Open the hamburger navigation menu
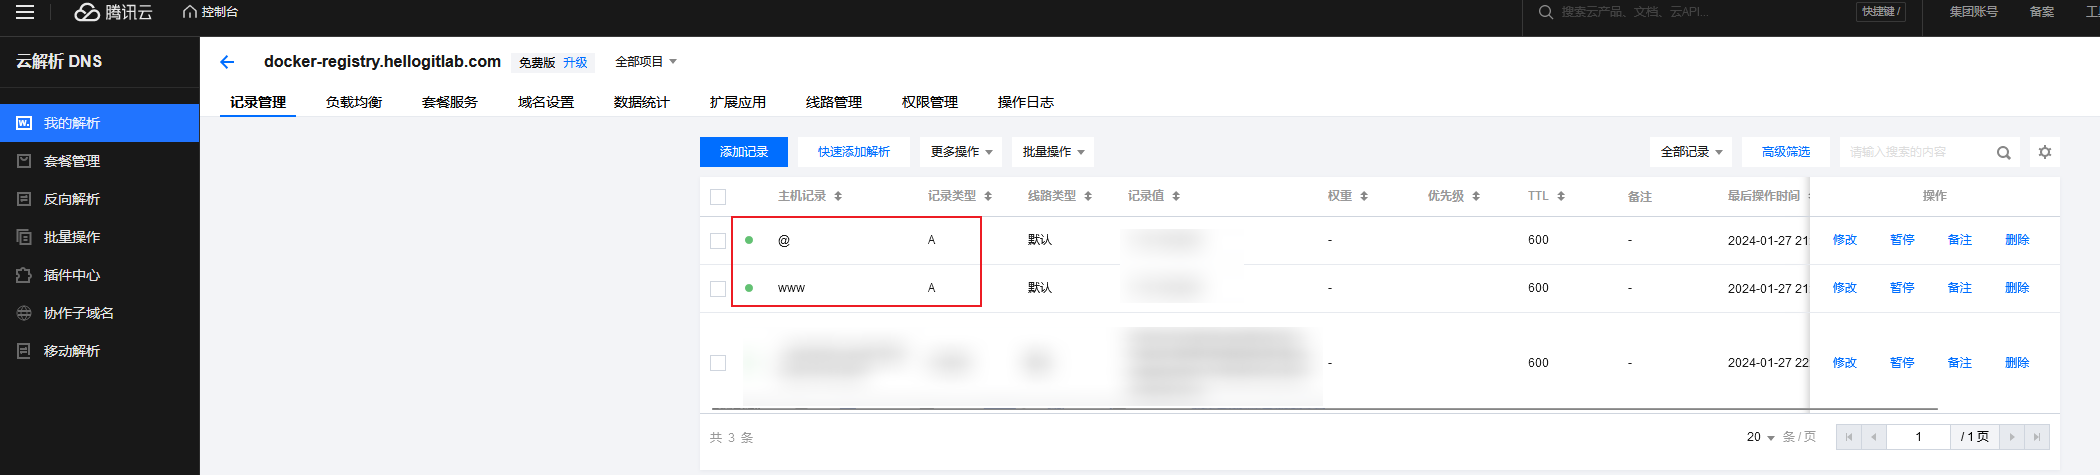 (25, 12)
